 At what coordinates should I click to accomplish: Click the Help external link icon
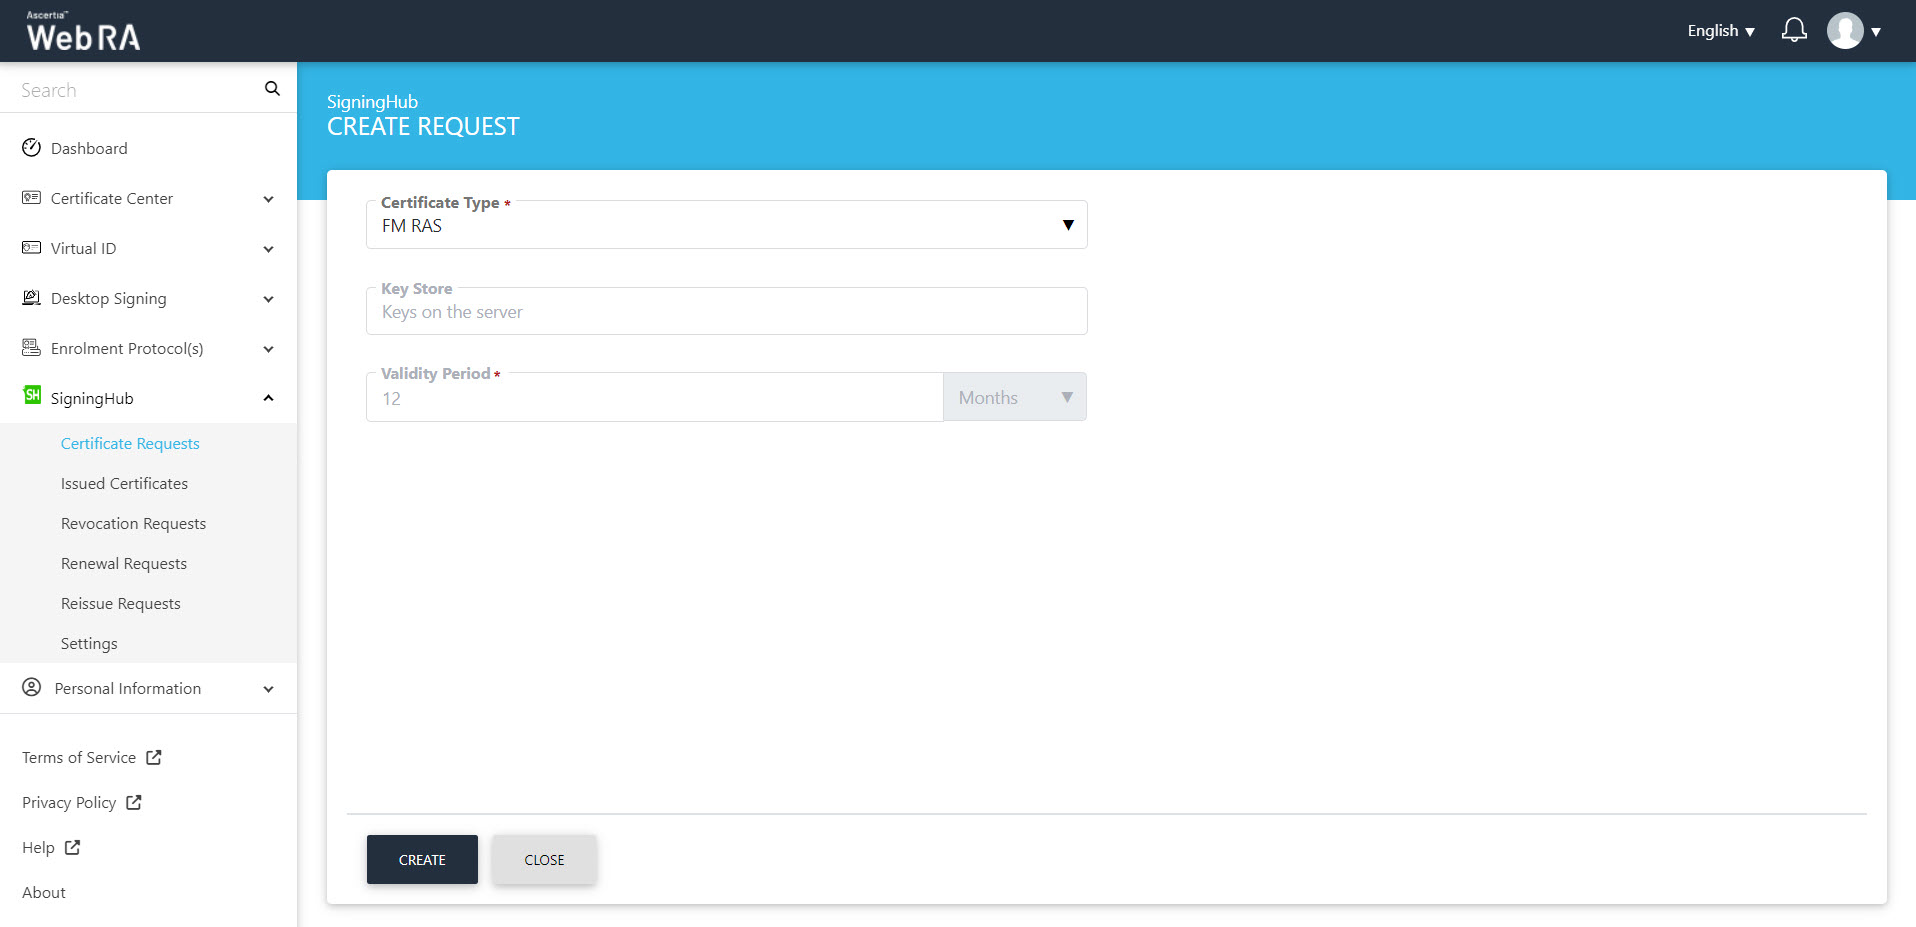73,847
